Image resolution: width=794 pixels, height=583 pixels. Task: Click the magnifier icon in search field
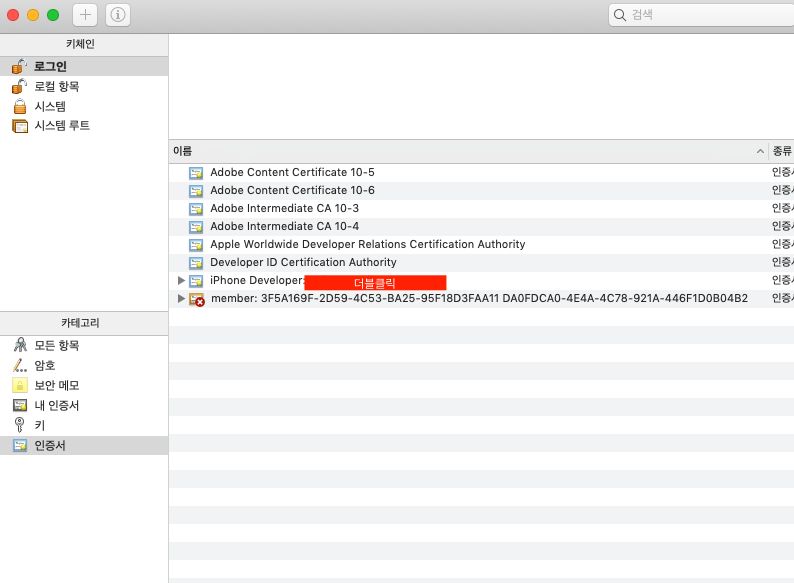tap(620, 15)
